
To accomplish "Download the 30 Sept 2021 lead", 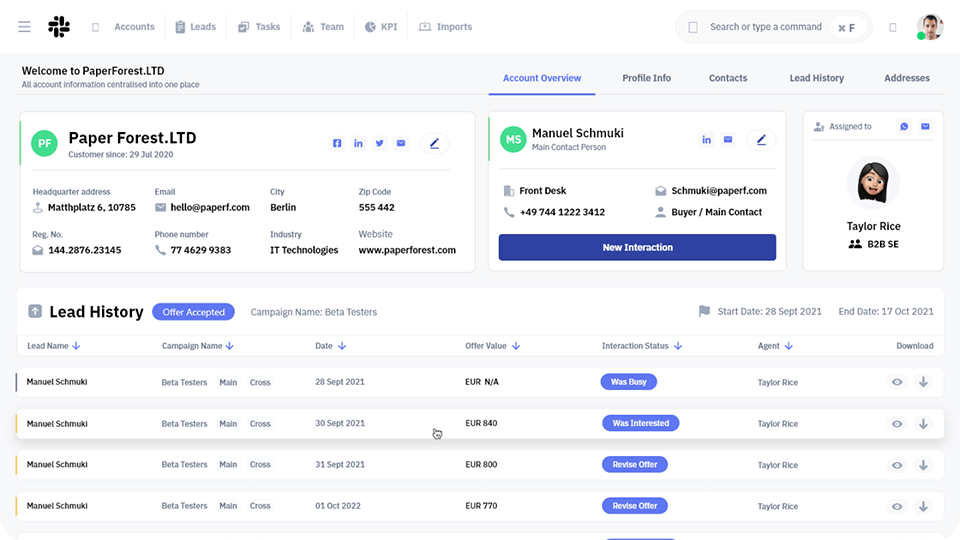I will [x=923, y=424].
